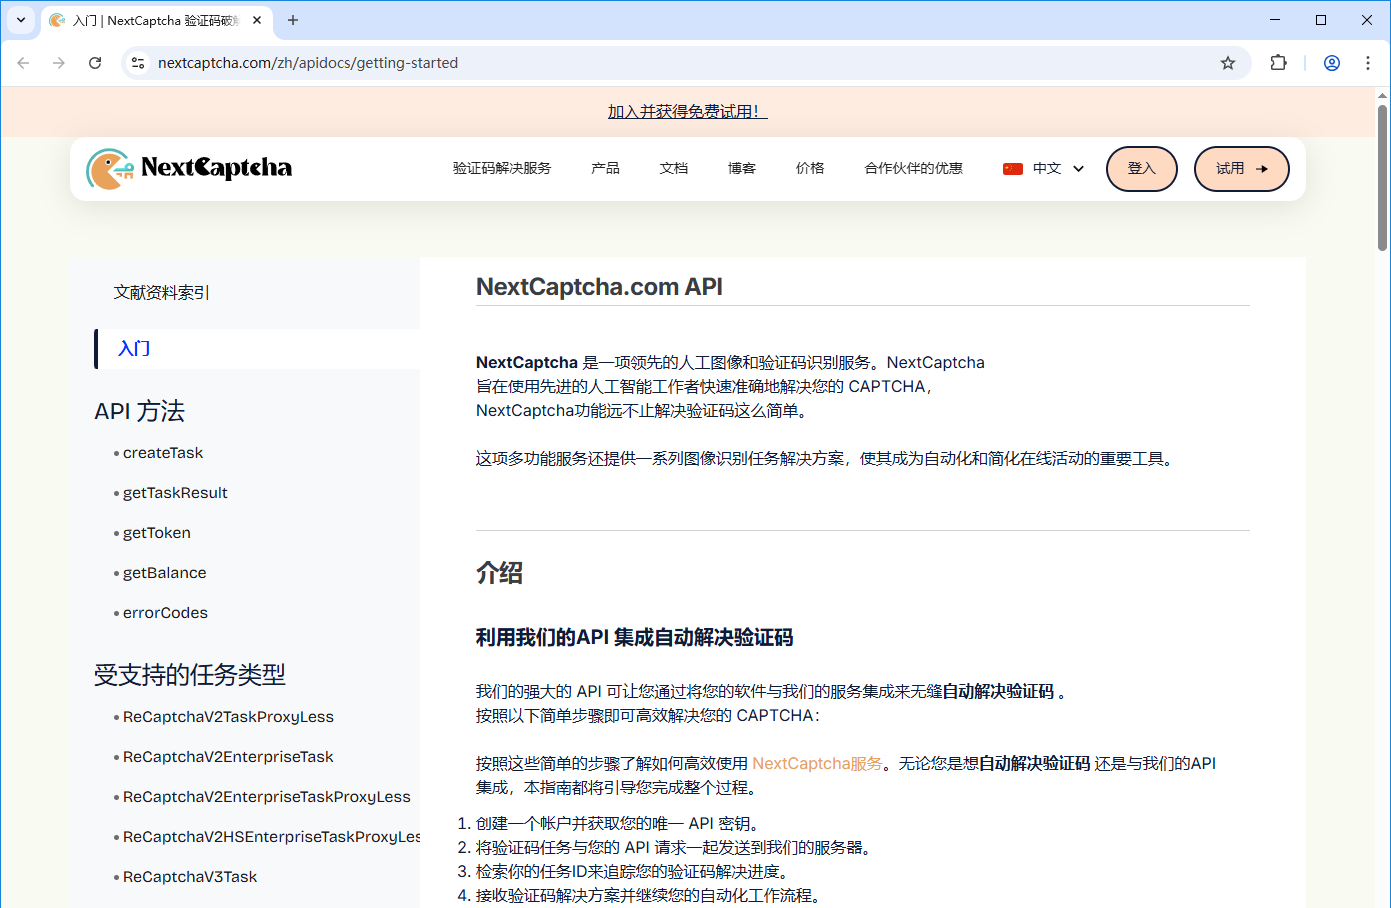The image size is (1391, 908).
Task: Minimize the Chrome window
Action: (x=1275, y=20)
